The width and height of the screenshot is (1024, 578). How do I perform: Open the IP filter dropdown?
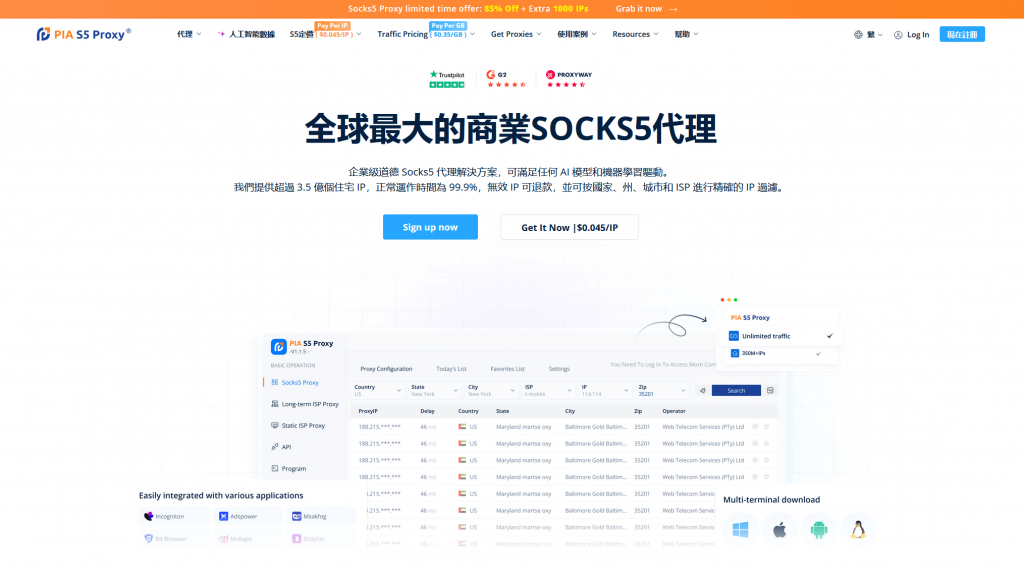tap(605, 391)
